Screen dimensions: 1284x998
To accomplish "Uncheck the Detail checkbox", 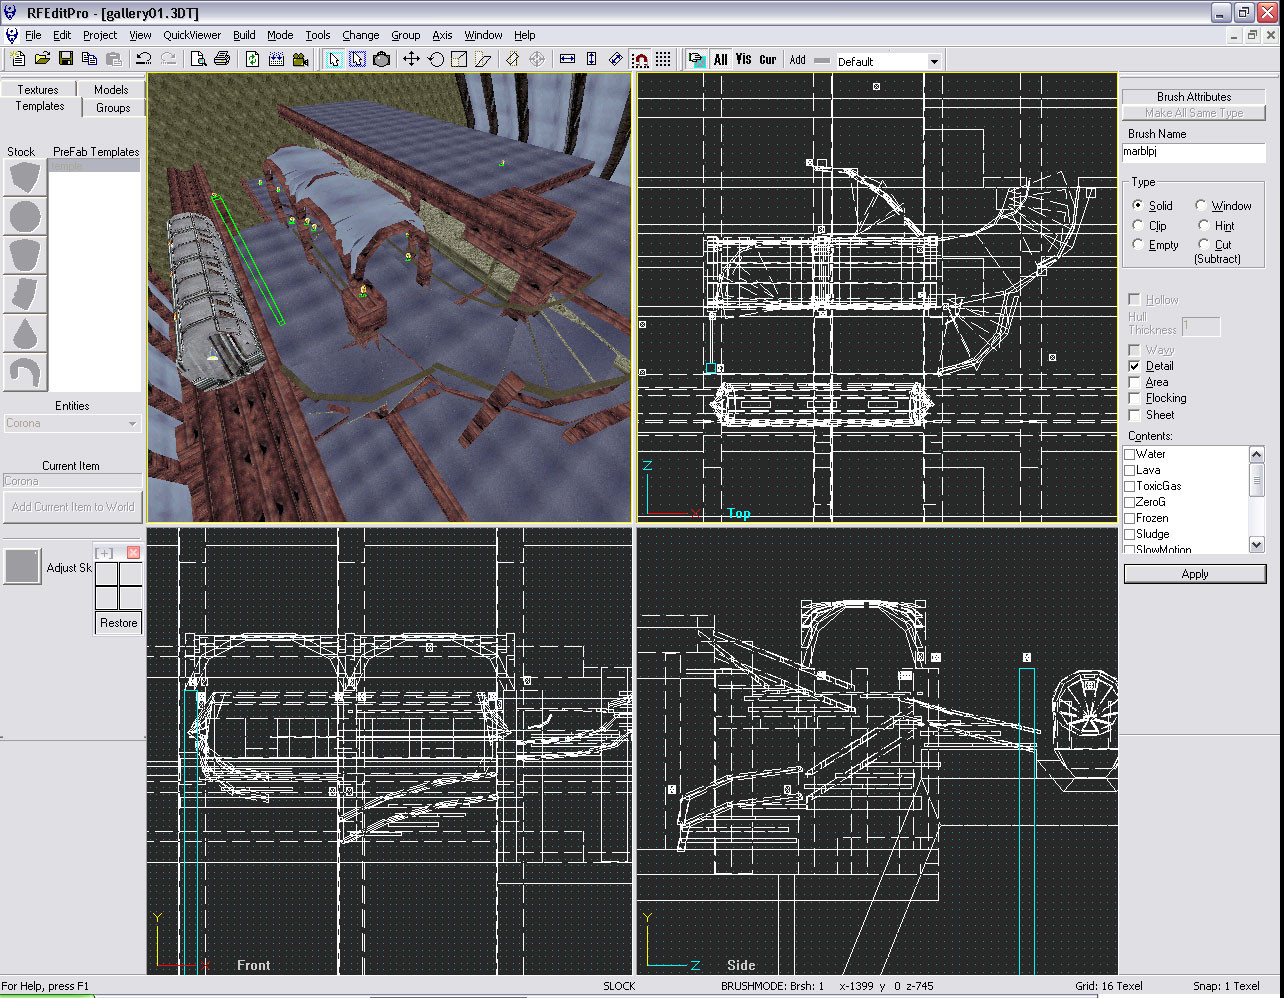I will point(1134,366).
